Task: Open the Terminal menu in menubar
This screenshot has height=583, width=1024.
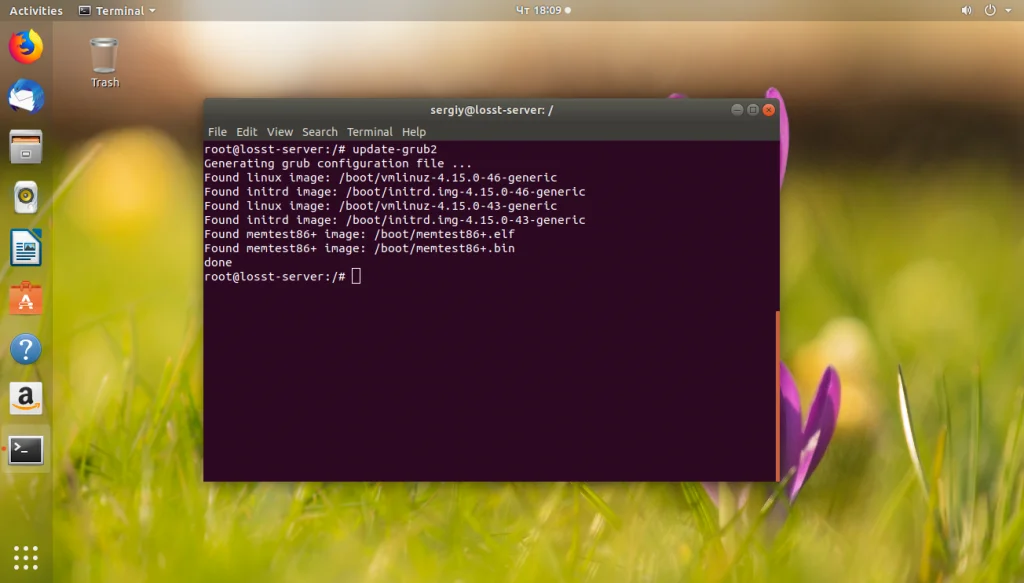Action: tap(370, 132)
